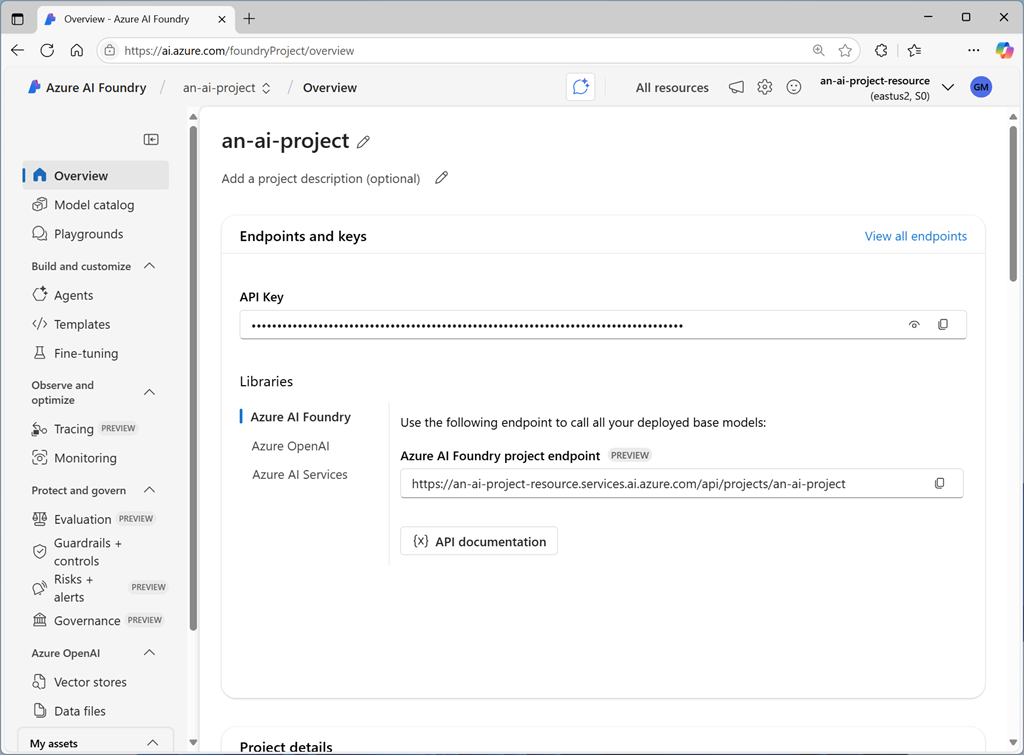Collapse the Build and customize section
Image resolution: width=1024 pixels, height=755 pixels.
(150, 266)
